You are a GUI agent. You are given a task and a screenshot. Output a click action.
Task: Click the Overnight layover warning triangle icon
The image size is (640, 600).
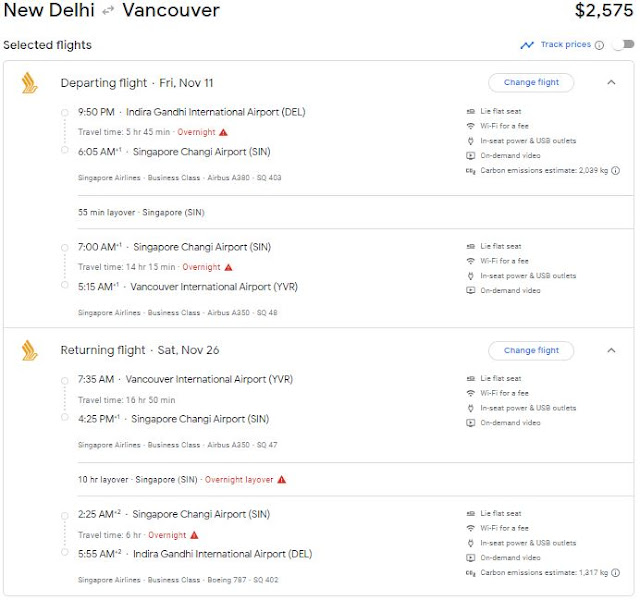(x=282, y=480)
